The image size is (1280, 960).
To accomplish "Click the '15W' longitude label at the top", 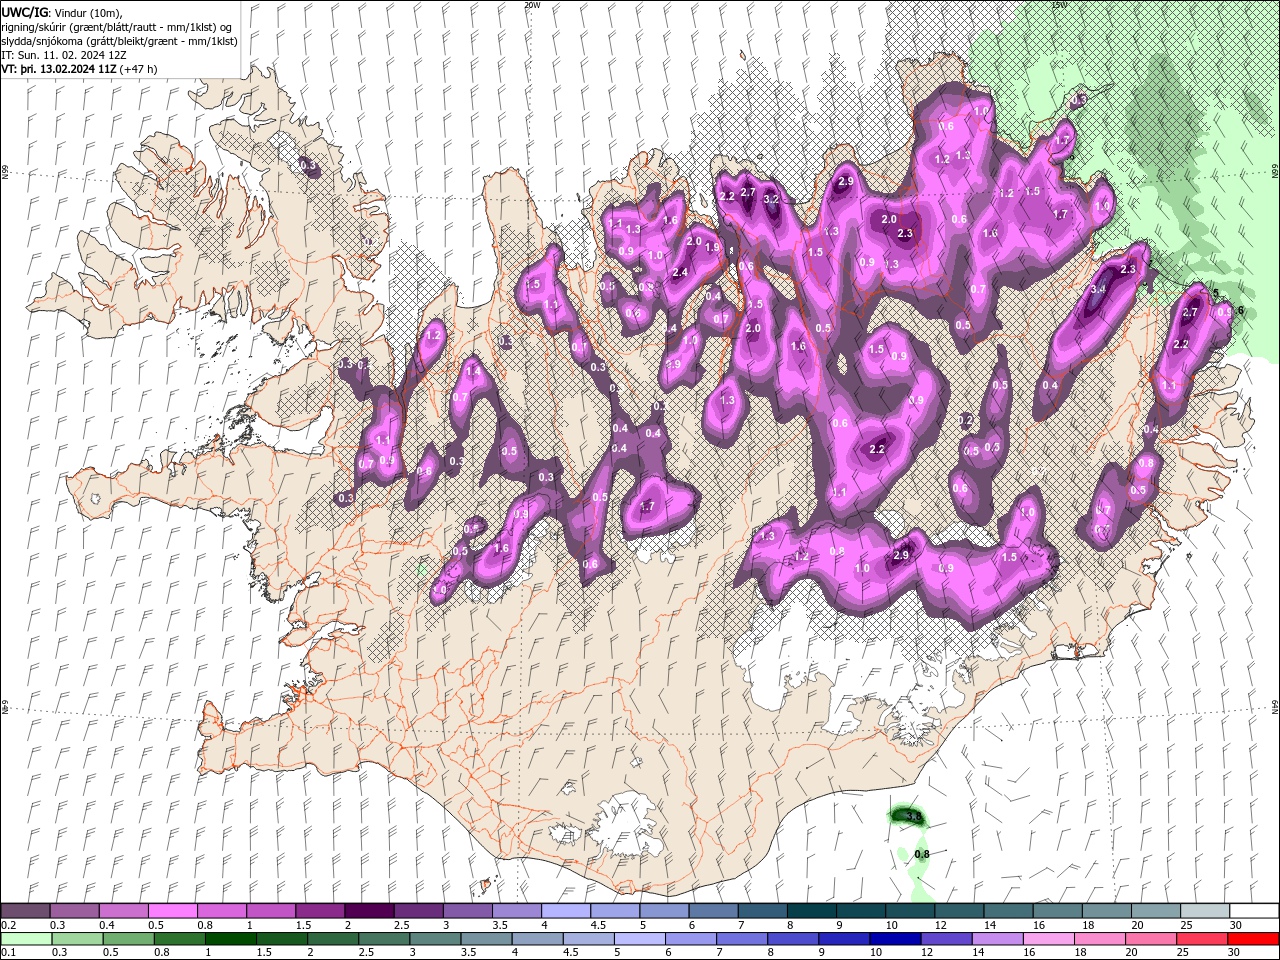I will point(1059,5).
